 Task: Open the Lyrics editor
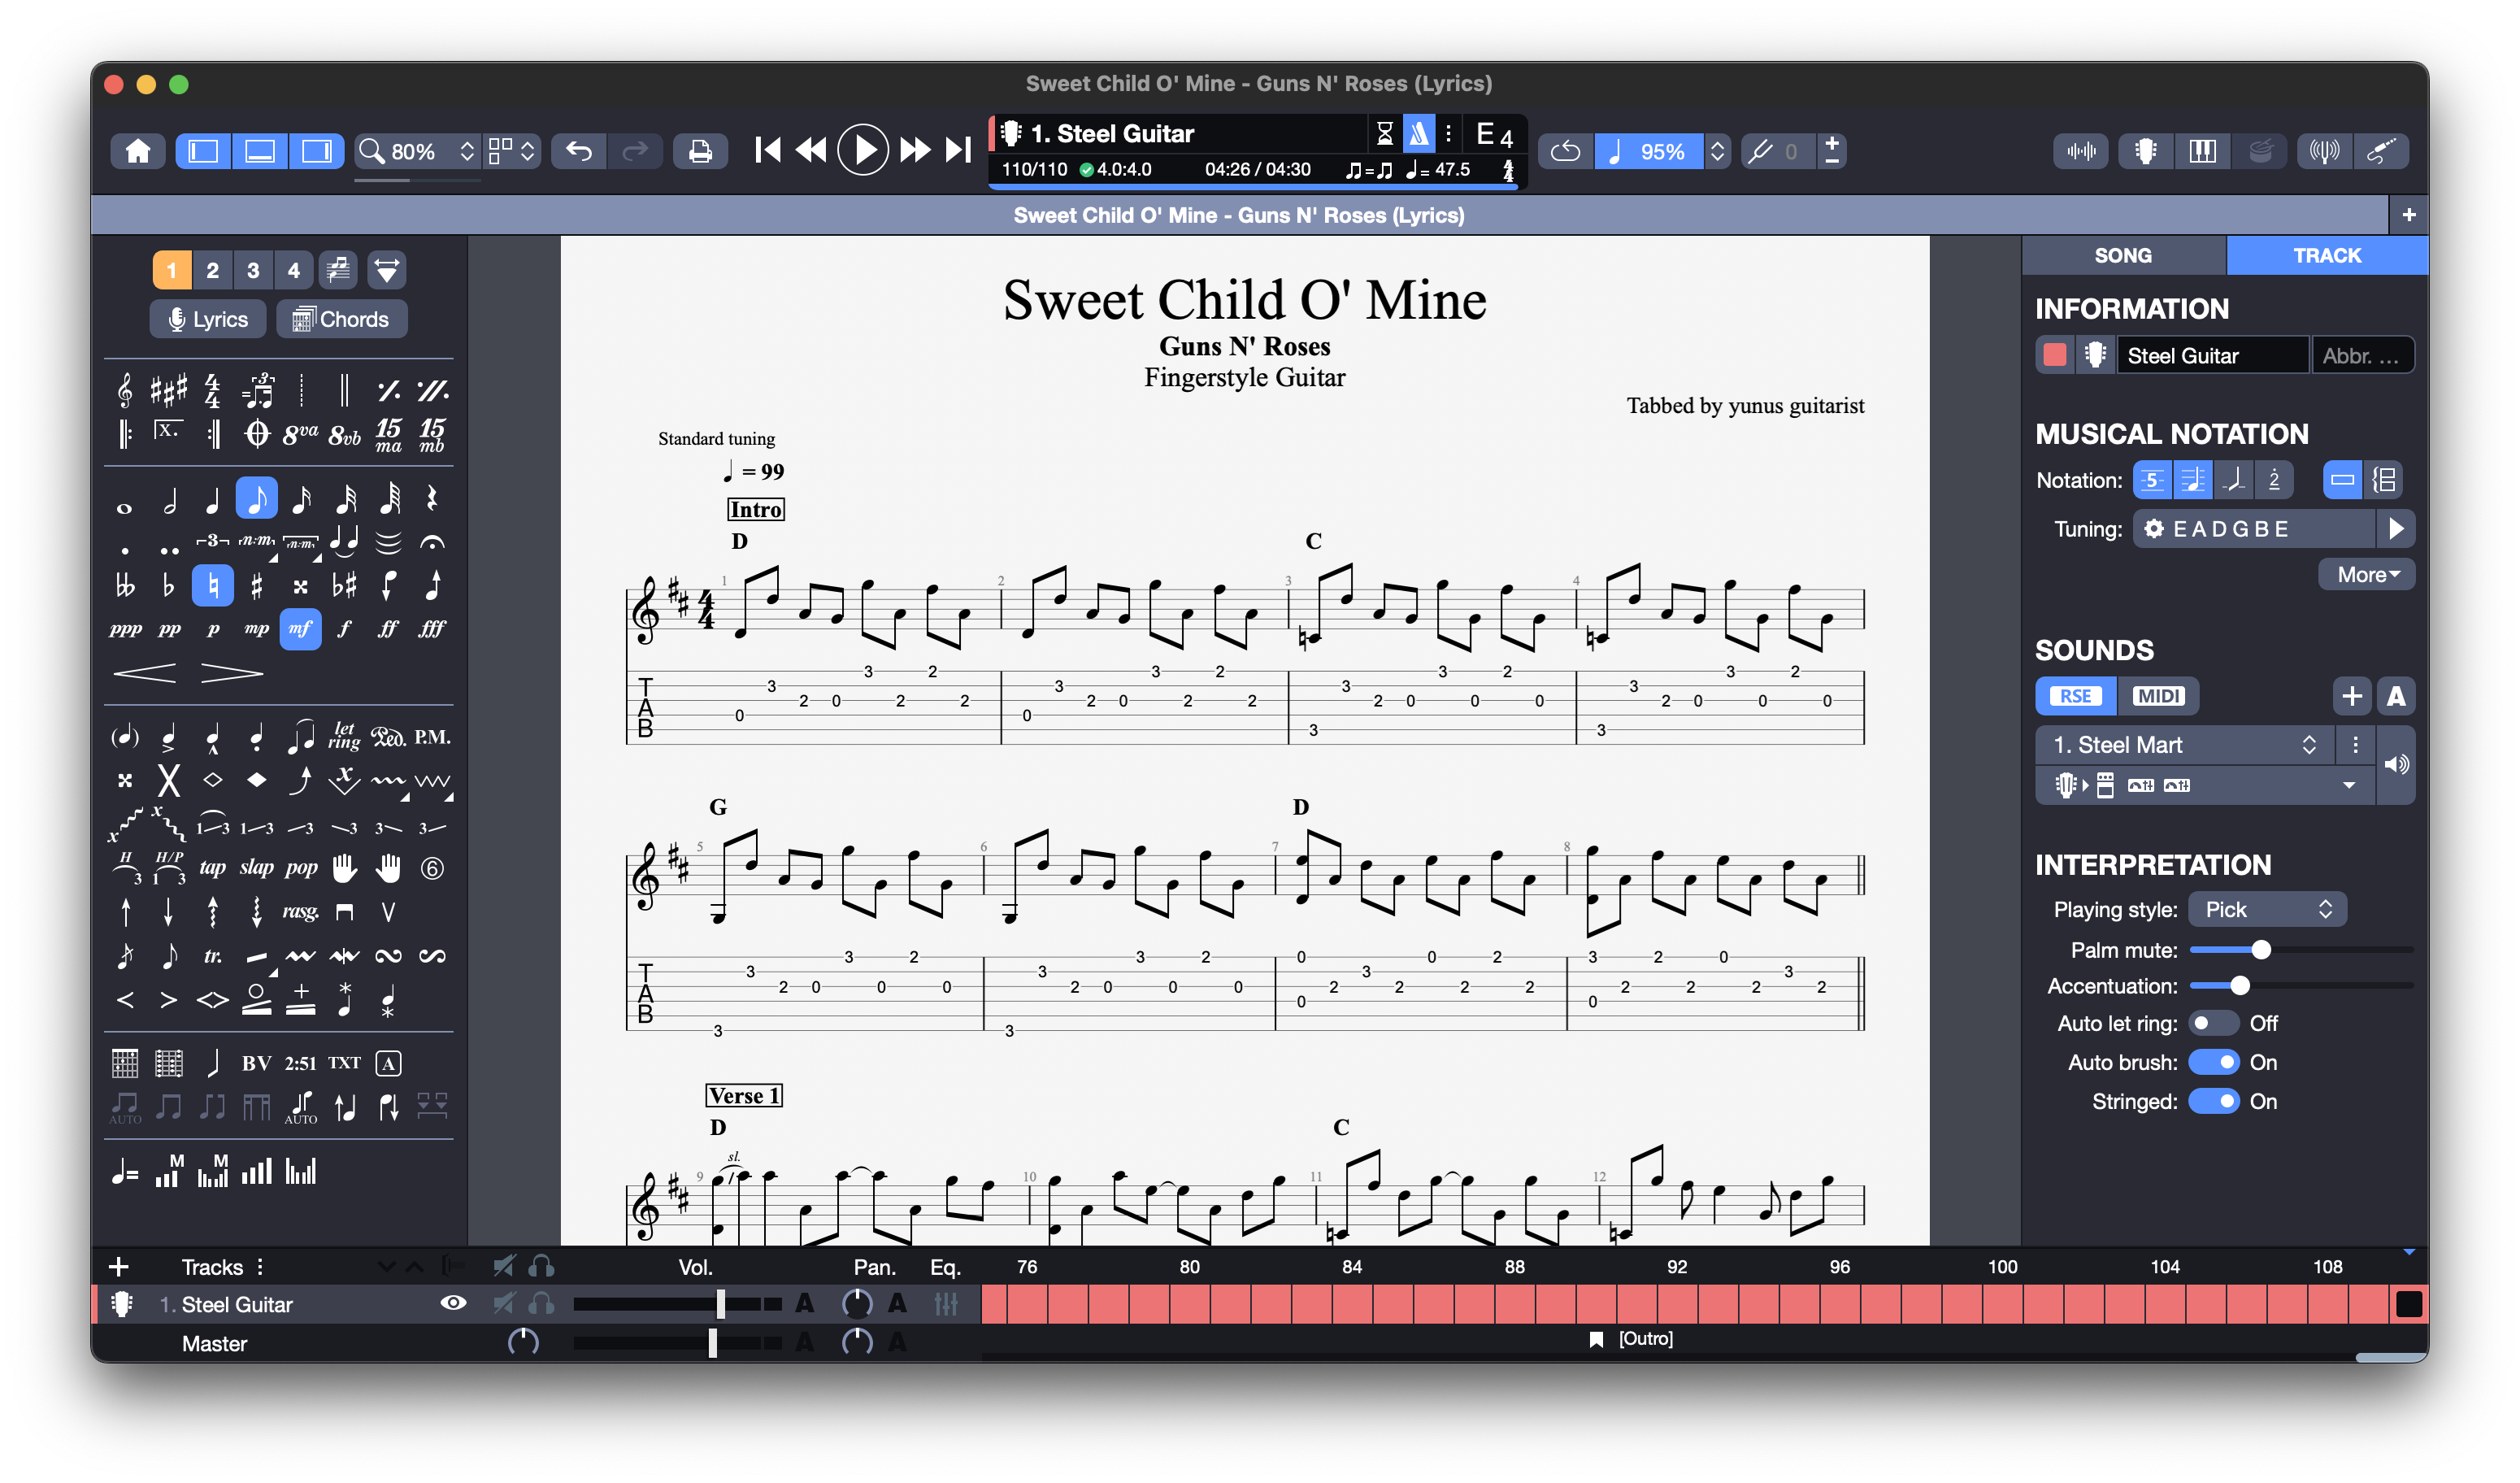coord(208,319)
